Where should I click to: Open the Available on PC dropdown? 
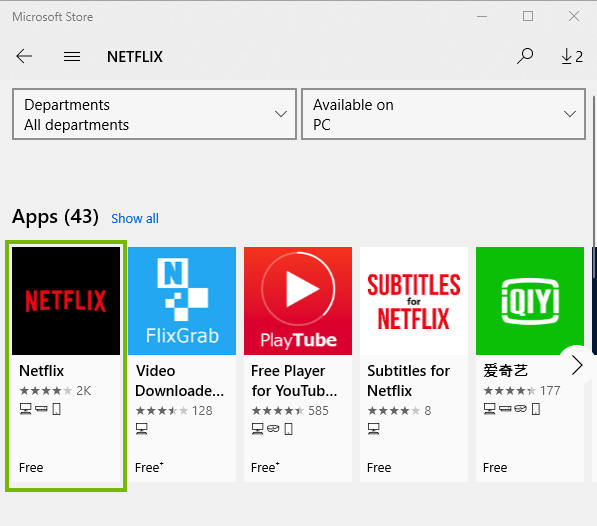coord(443,114)
